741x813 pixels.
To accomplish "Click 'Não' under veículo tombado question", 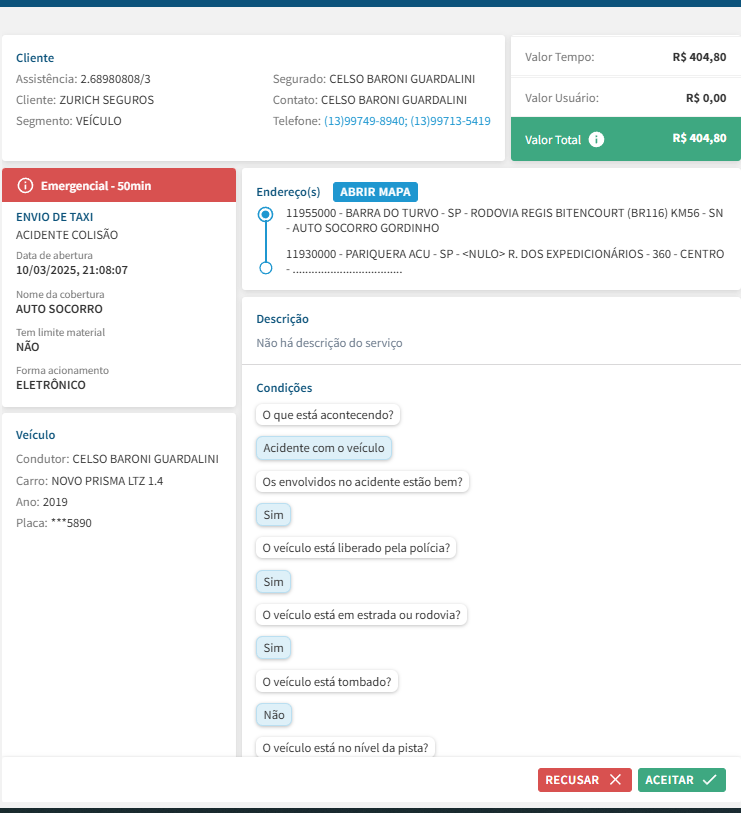I will [x=274, y=715].
